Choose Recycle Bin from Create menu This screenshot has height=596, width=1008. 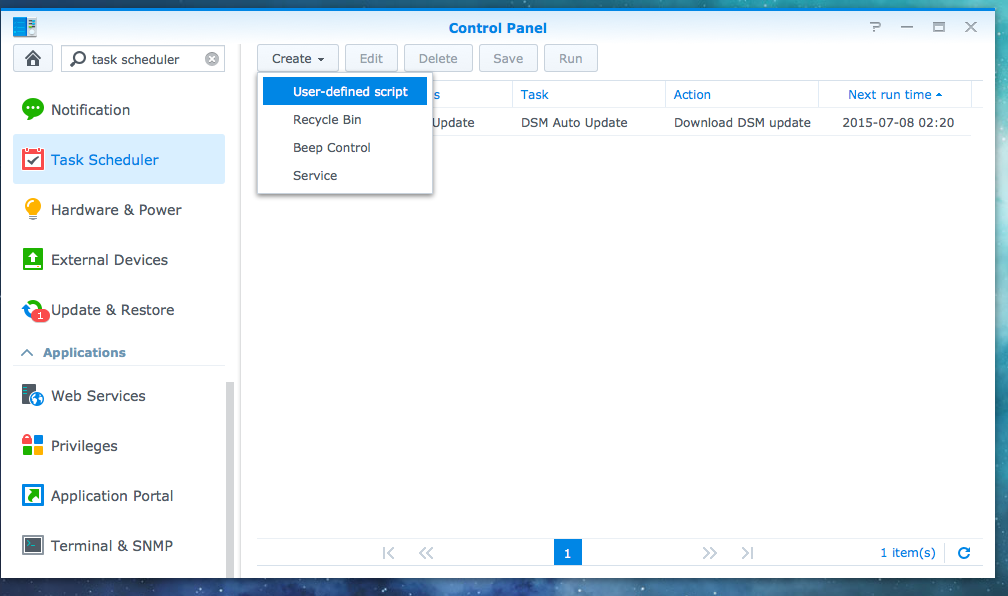(327, 120)
